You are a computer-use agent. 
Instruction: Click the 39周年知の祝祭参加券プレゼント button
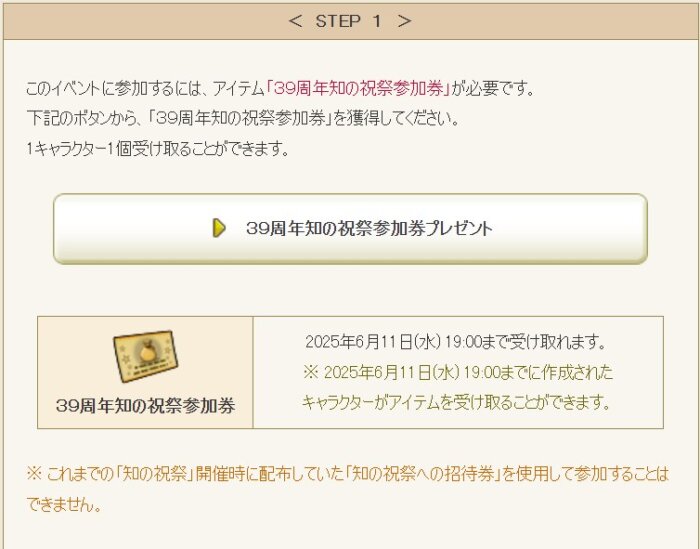click(x=350, y=229)
